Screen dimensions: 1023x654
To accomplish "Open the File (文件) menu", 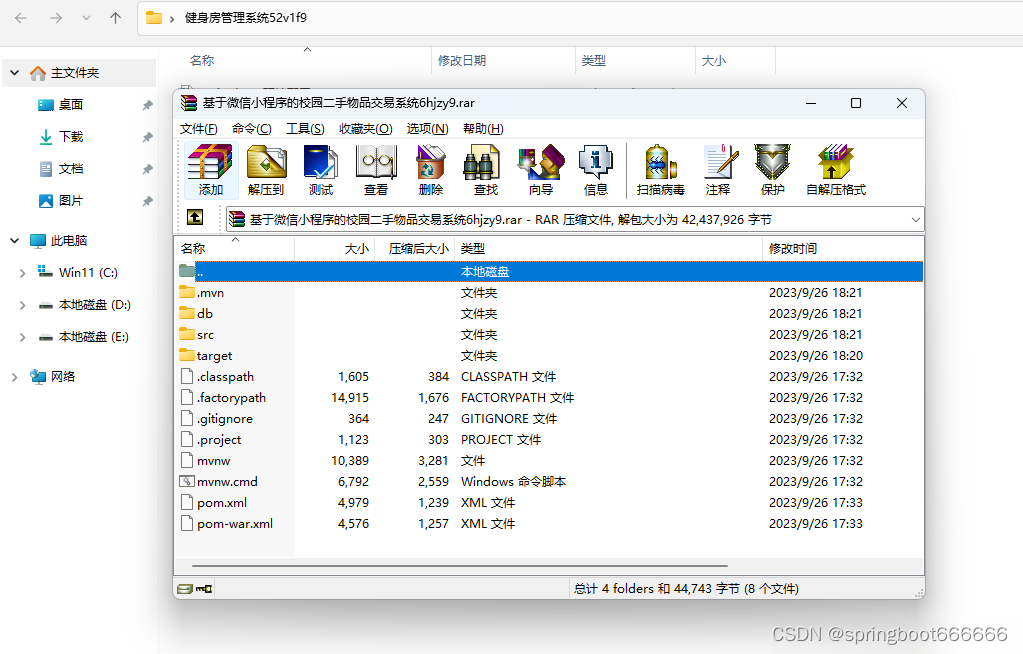I will 198,129.
